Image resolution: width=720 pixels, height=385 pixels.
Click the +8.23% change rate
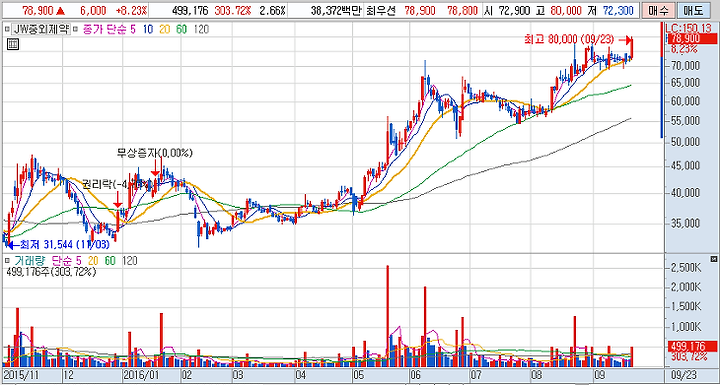pos(130,10)
